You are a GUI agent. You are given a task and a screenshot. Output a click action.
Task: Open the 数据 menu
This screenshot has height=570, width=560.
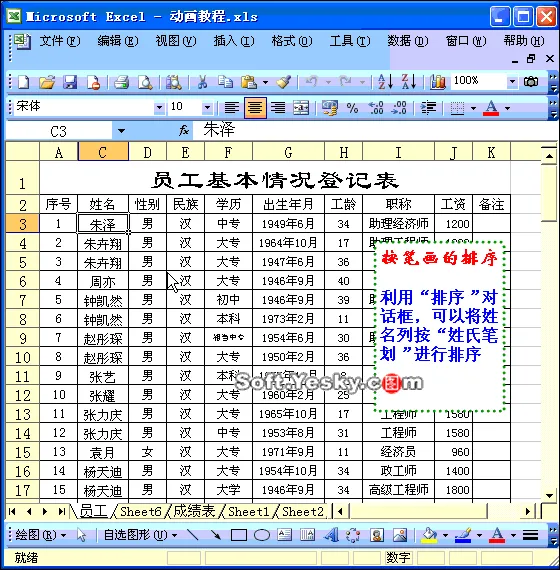(x=408, y=41)
